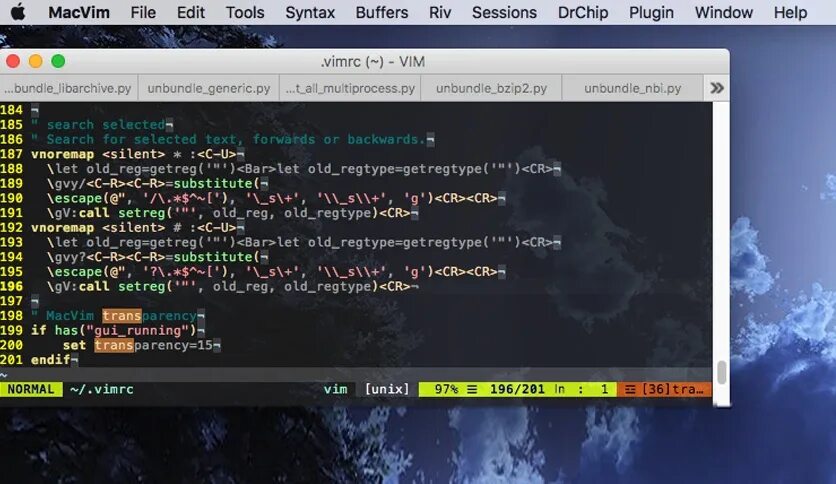Click the vnoremap keyword on line 192

point(62,228)
